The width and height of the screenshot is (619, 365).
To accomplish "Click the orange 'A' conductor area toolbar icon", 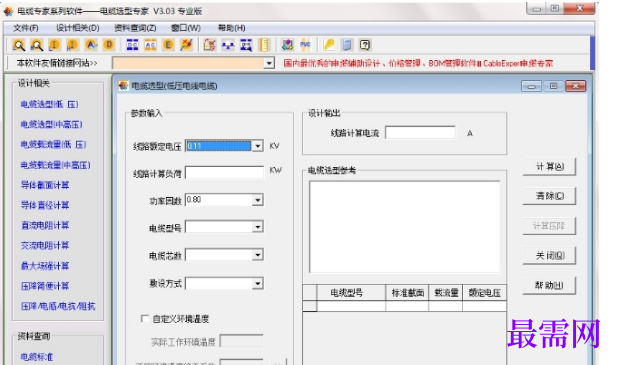I will [91, 45].
